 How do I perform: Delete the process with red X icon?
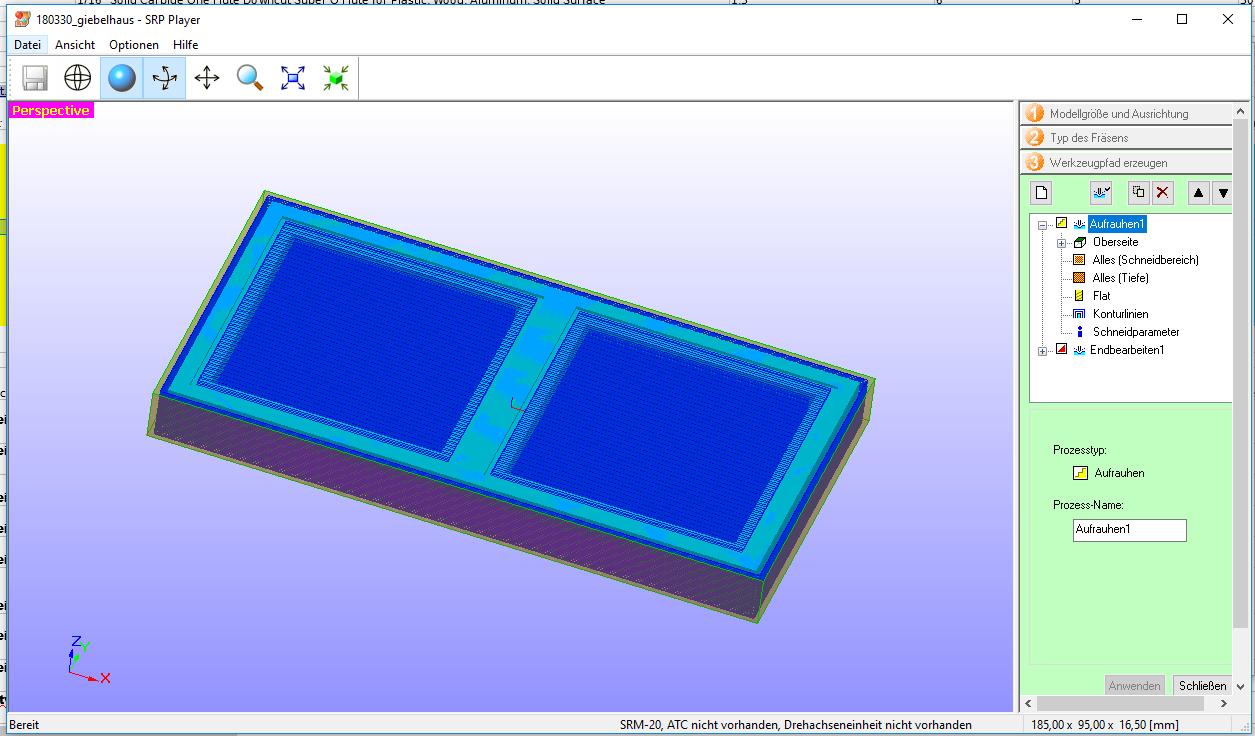point(1162,193)
